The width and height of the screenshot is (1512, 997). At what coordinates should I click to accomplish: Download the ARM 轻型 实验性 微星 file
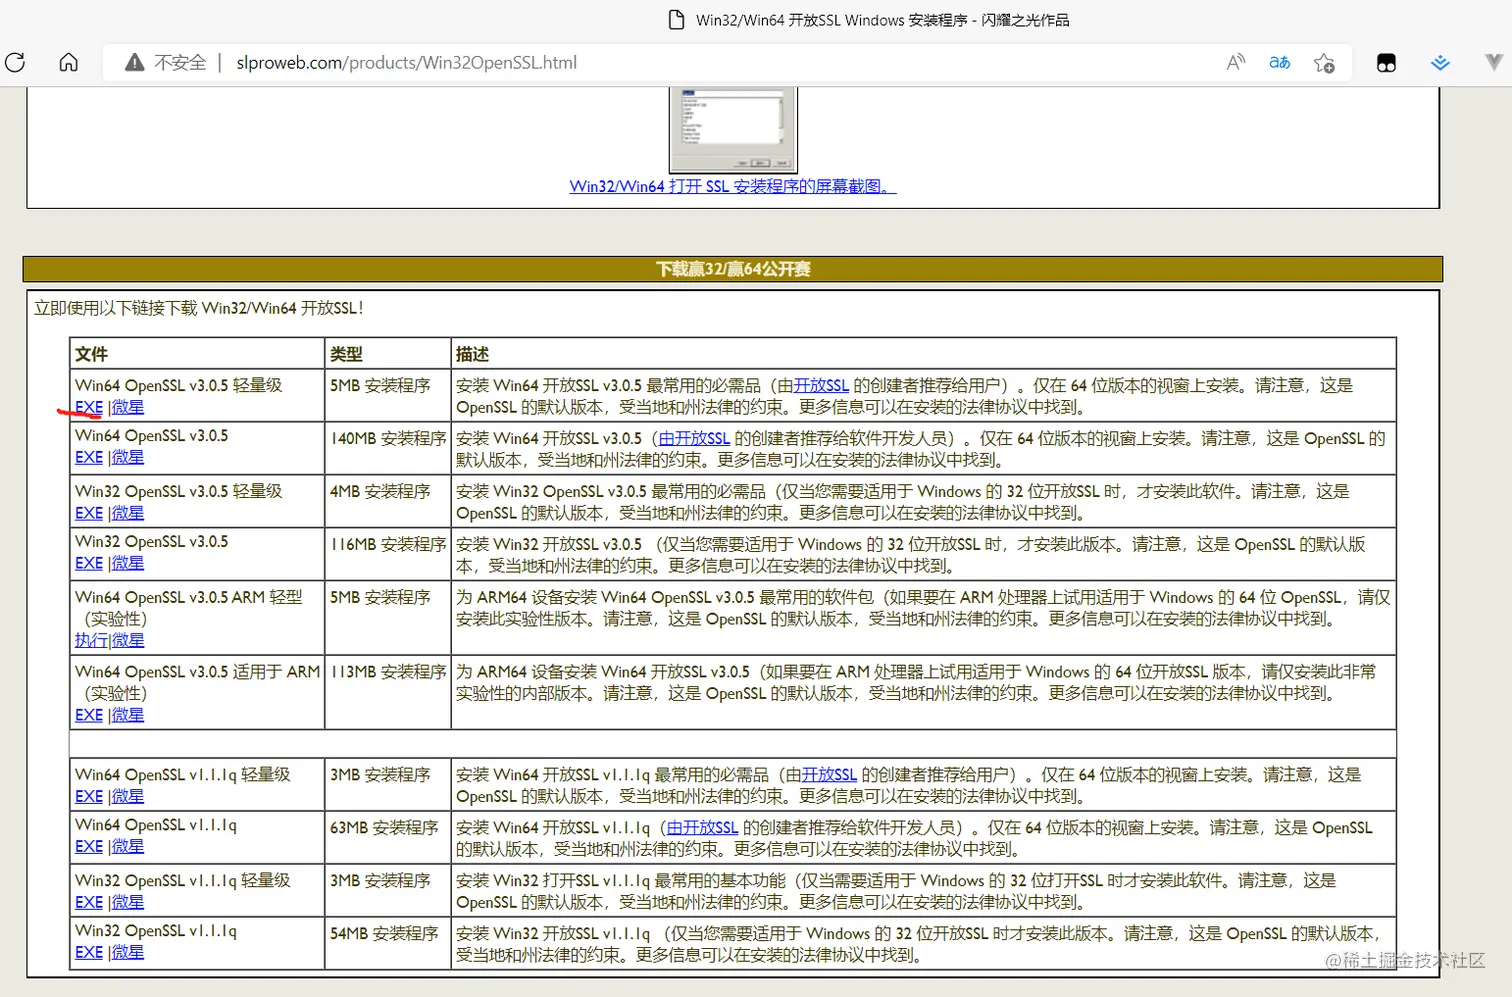tap(127, 640)
